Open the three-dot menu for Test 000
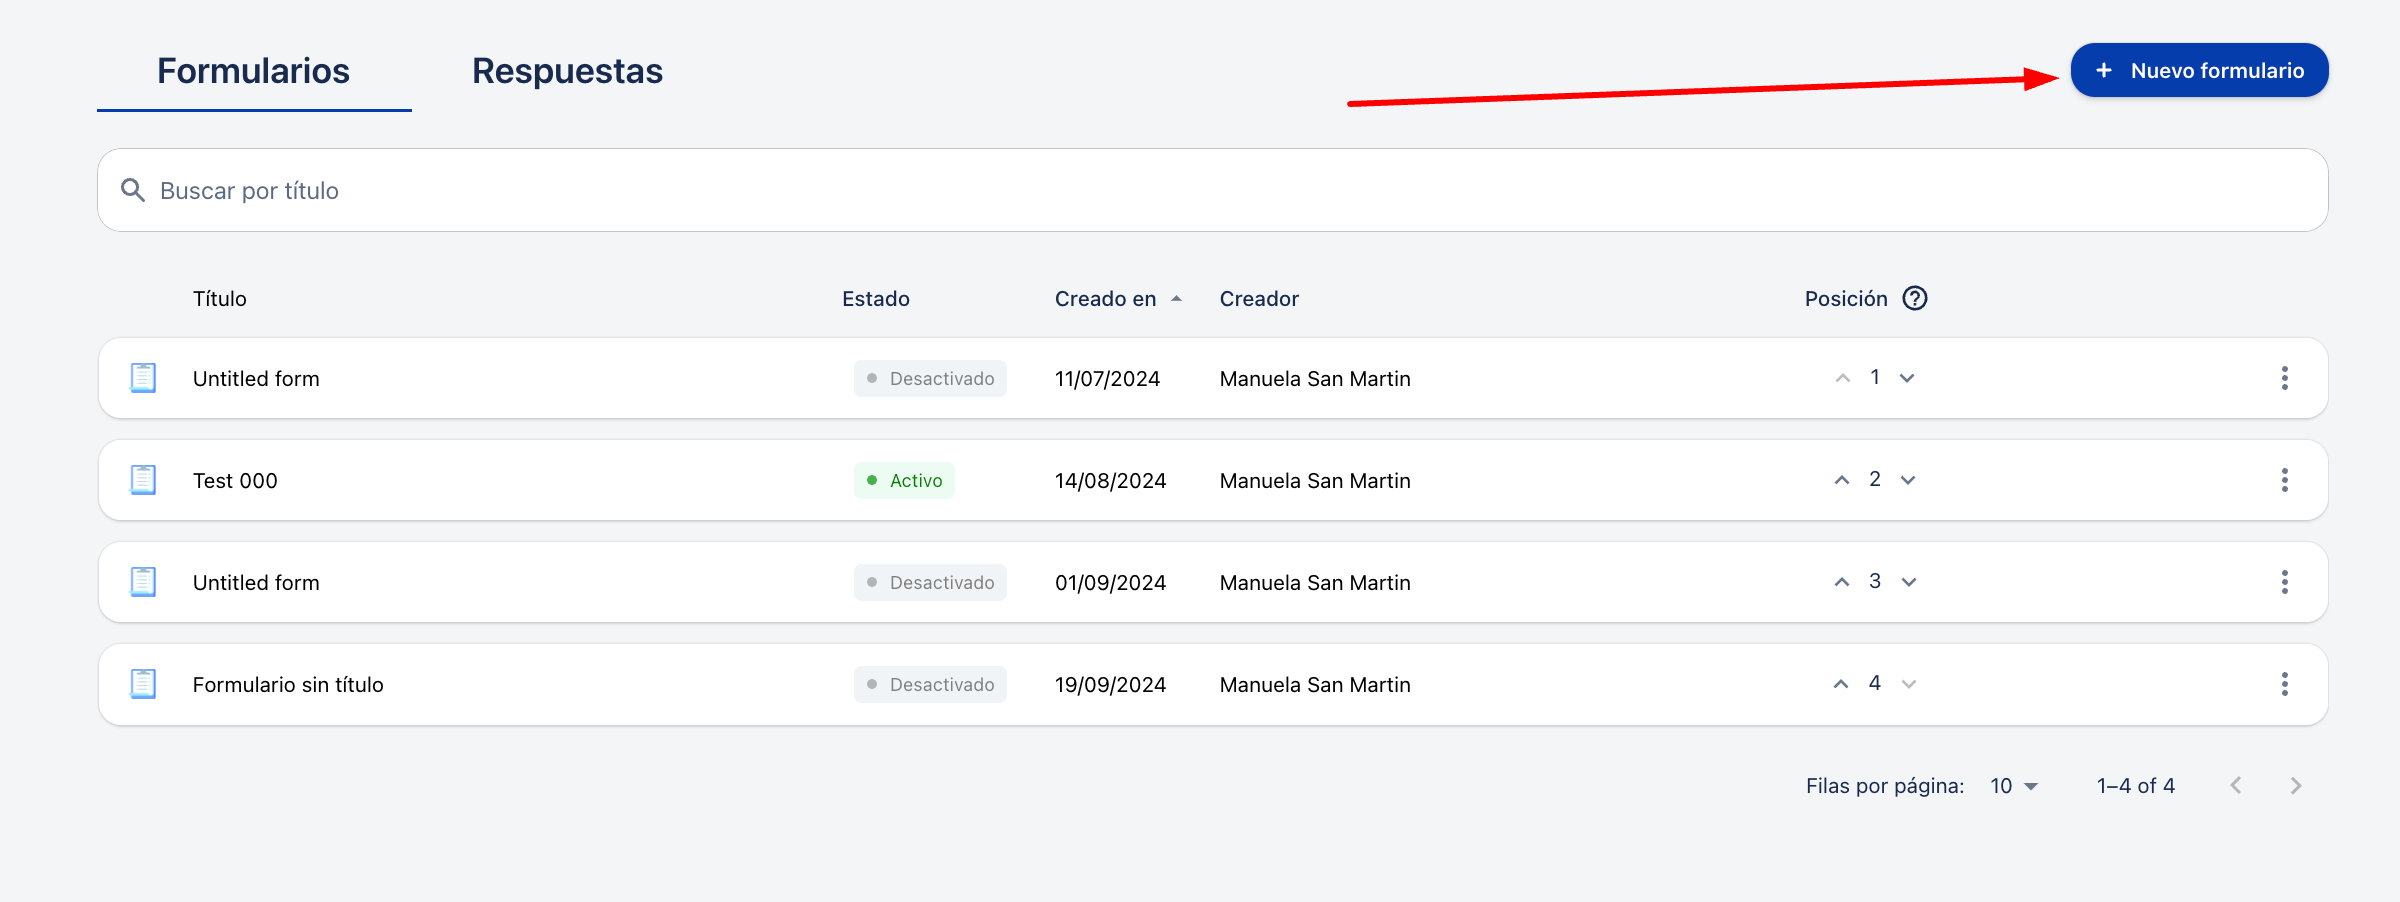The height and width of the screenshot is (902, 2400). 2285,480
